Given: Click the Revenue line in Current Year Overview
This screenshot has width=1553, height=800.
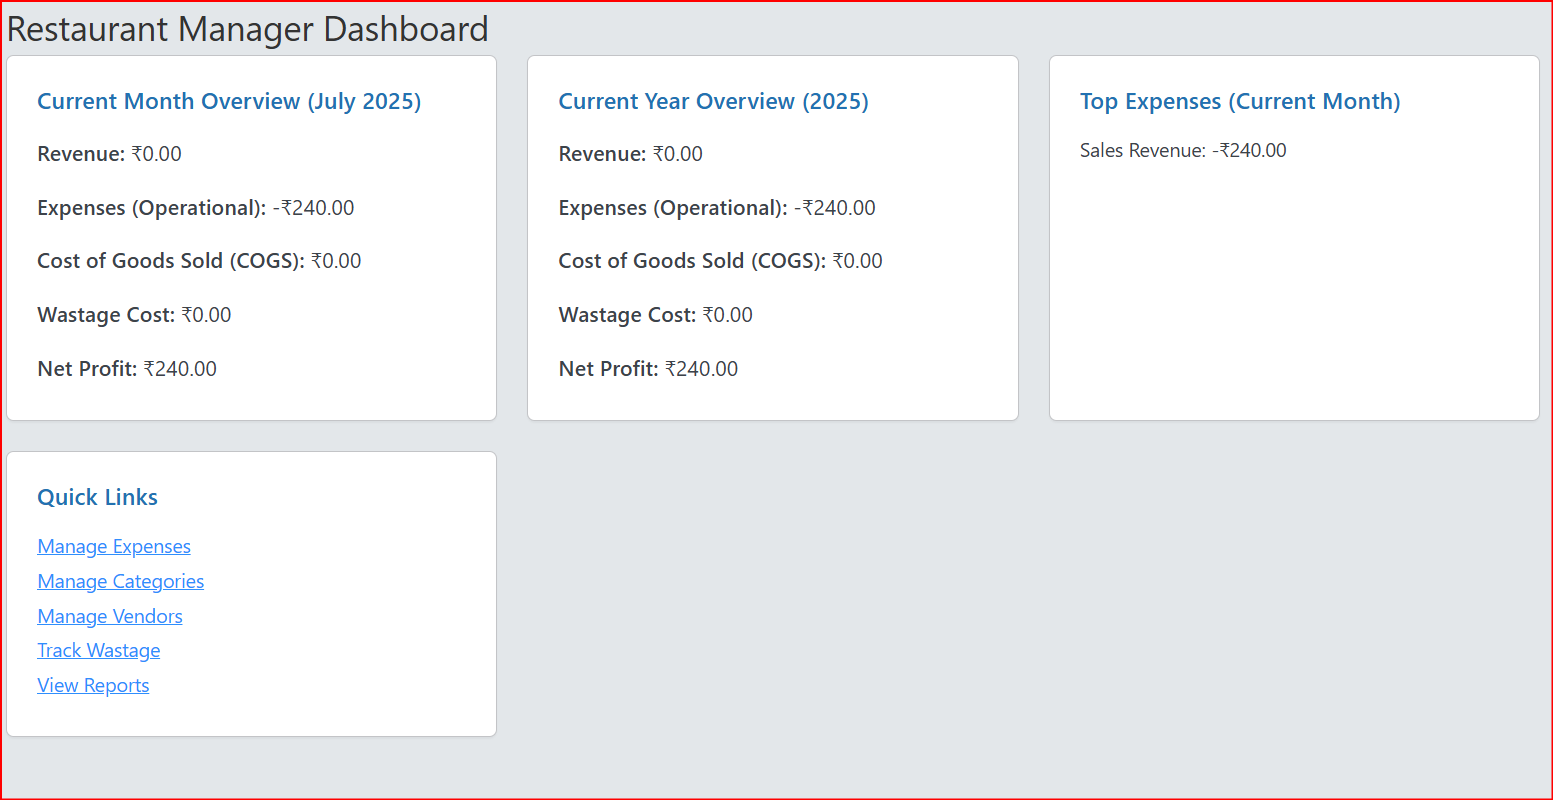Looking at the screenshot, I should (x=630, y=154).
